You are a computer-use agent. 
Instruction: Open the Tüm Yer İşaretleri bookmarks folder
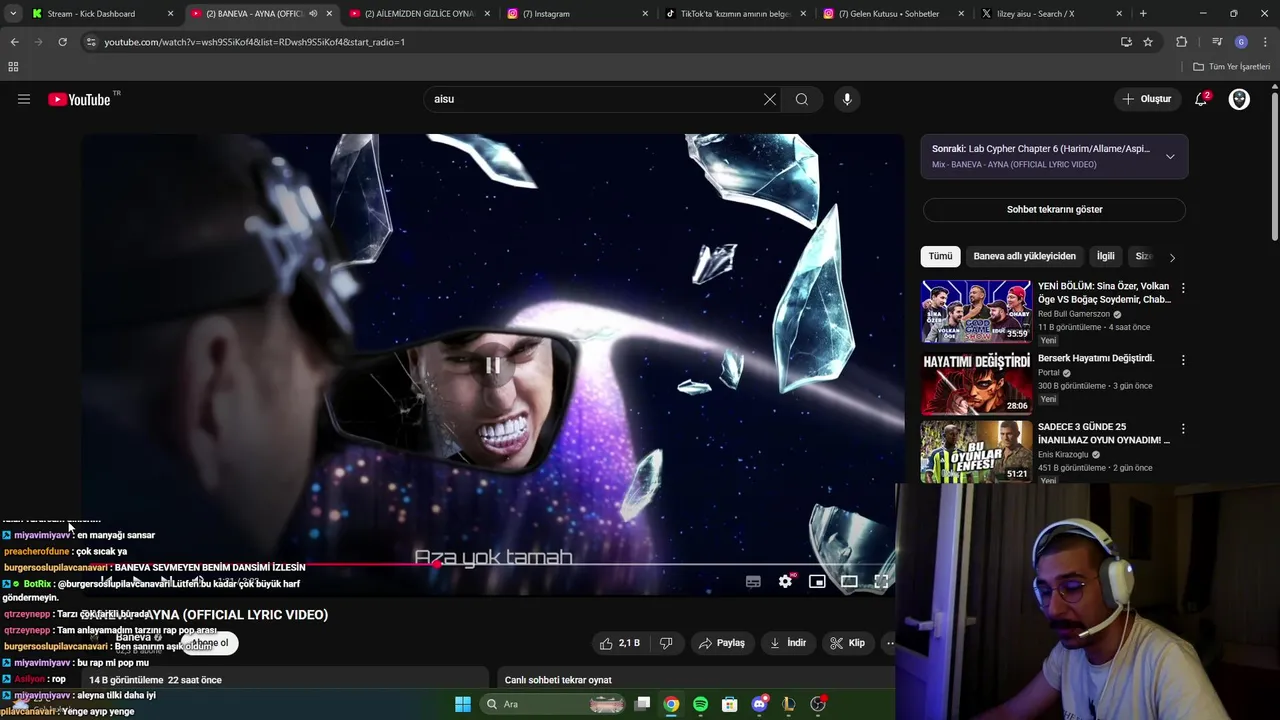[1232, 67]
